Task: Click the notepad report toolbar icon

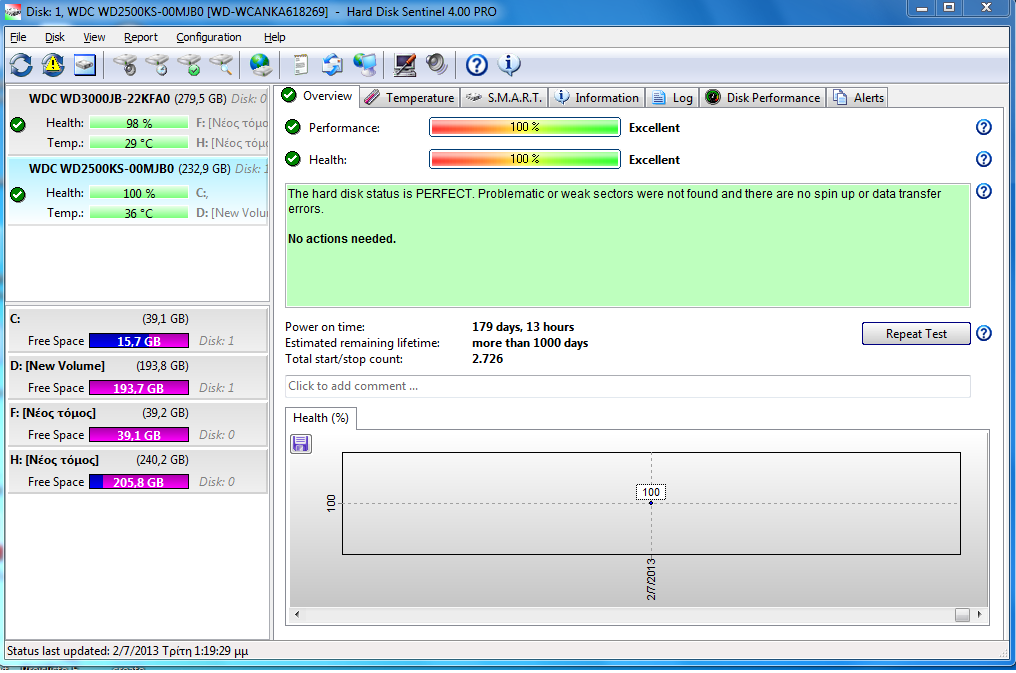Action: pos(300,65)
